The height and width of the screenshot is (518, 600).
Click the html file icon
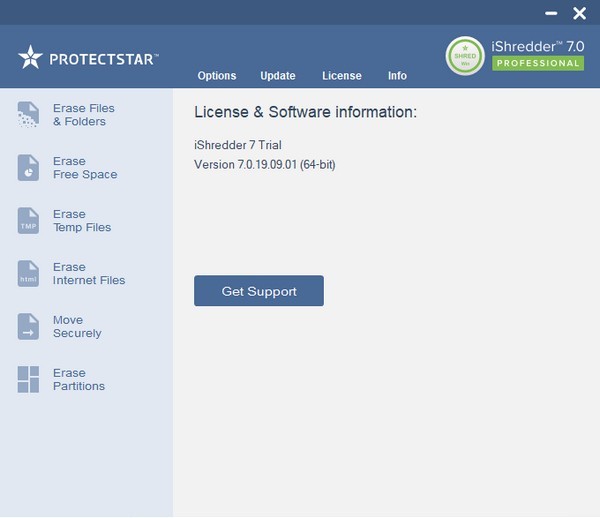tap(28, 274)
